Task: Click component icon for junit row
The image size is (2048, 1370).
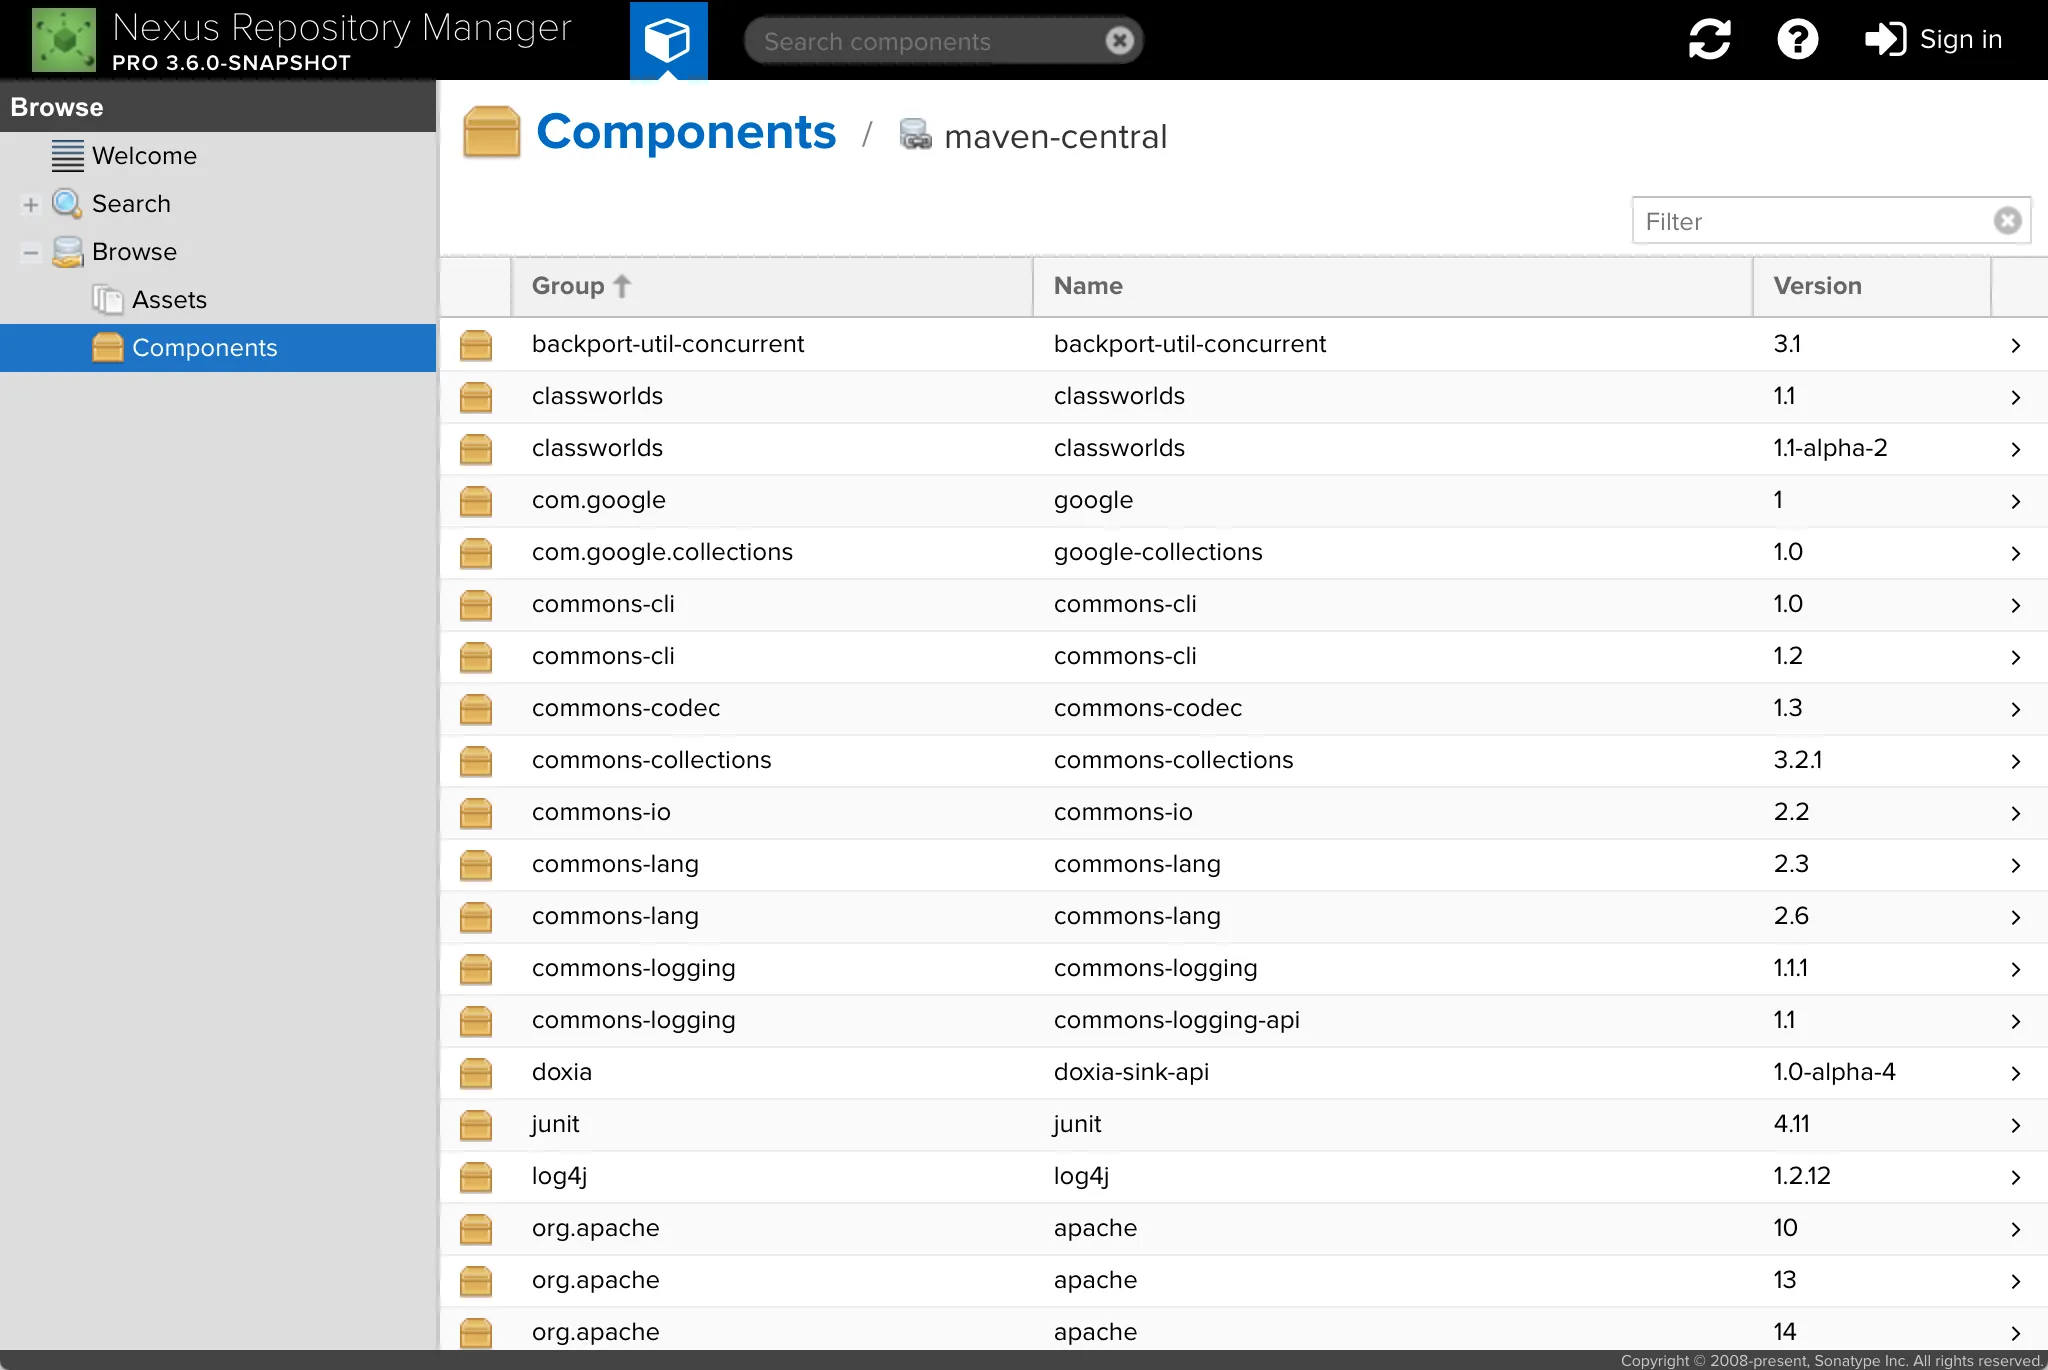Action: coord(476,1125)
